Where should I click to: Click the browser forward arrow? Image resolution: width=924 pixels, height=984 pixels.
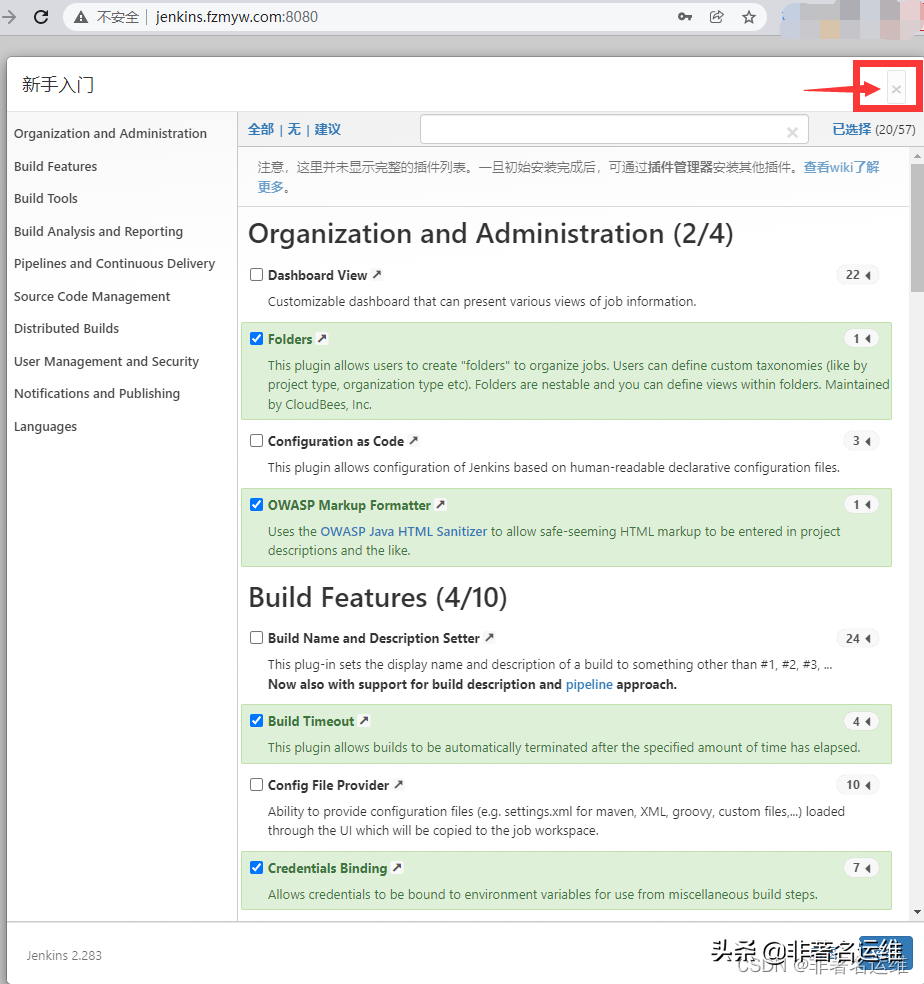pyautogui.click(x=9, y=17)
